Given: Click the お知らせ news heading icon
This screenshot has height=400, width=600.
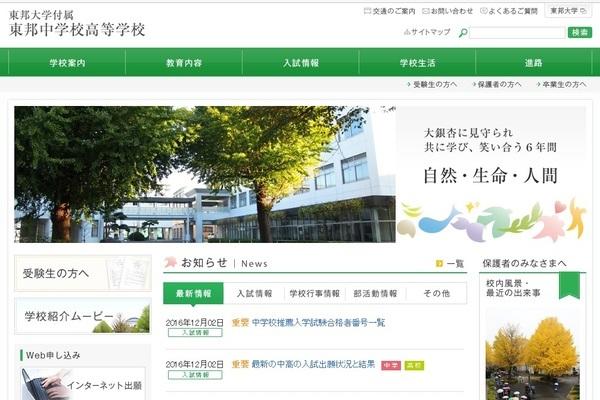Looking at the screenshot, I should [x=171, y=263].
